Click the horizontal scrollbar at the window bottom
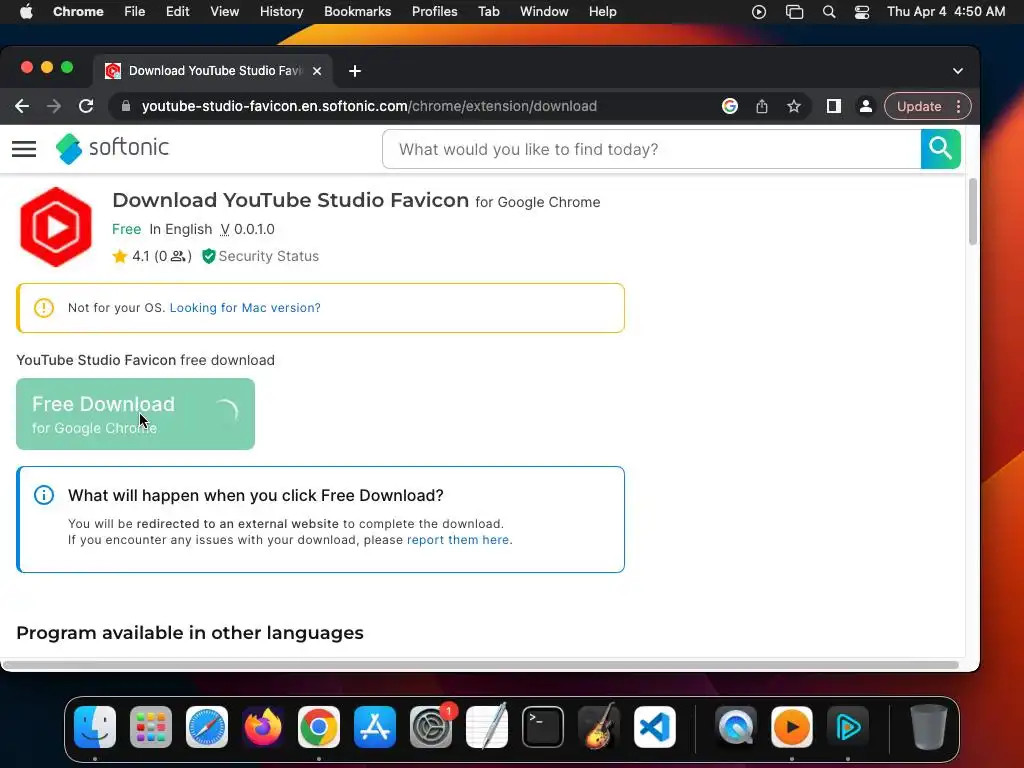 coord(481,665)
